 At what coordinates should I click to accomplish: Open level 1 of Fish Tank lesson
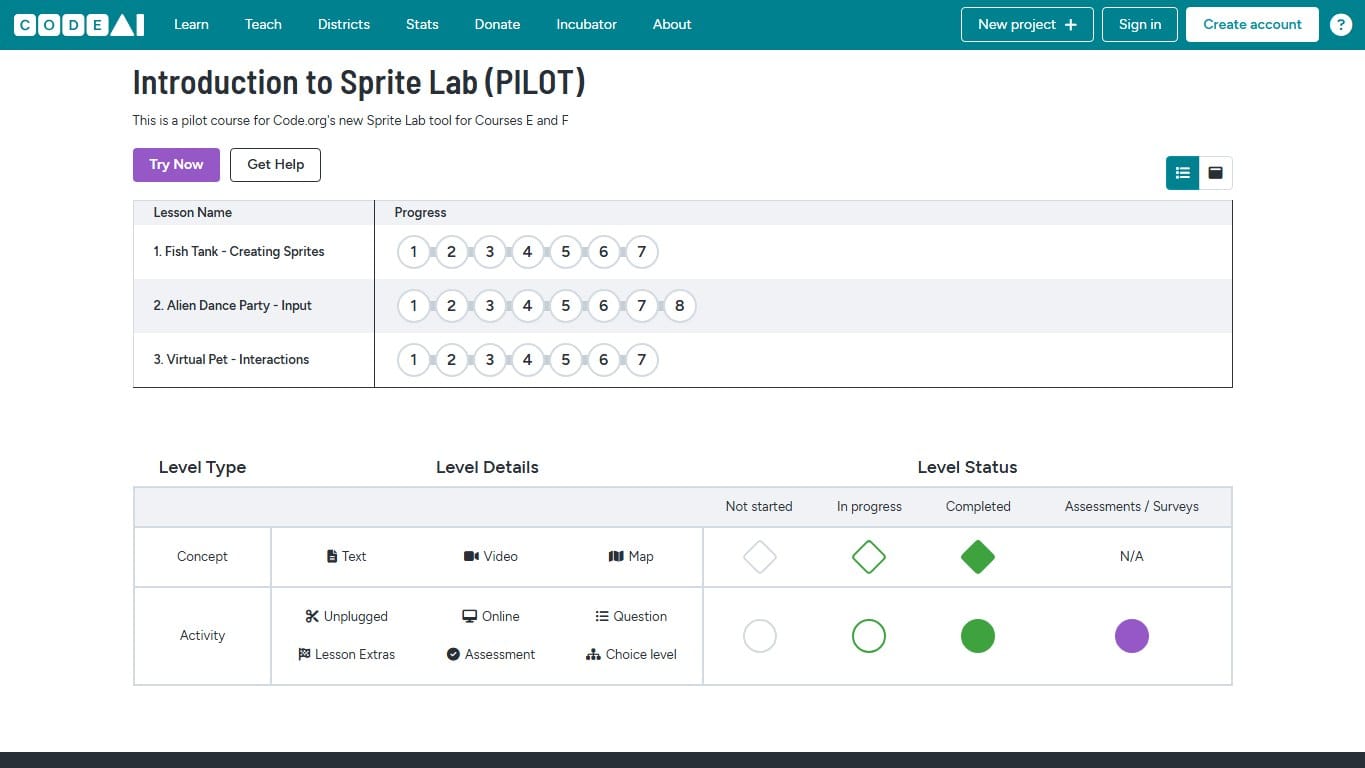[414, 252]
